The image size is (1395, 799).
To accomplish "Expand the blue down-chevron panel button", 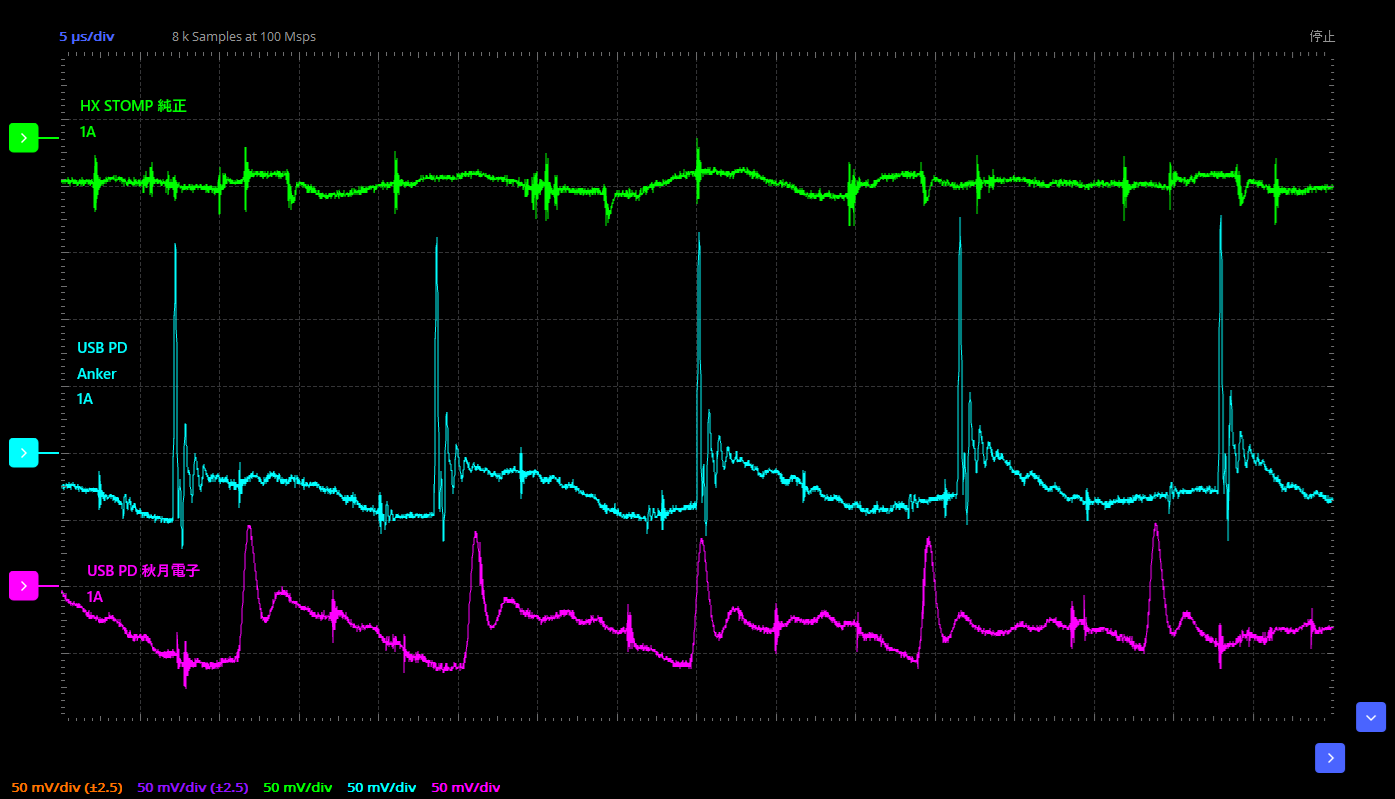I will tap(1370, 717).
